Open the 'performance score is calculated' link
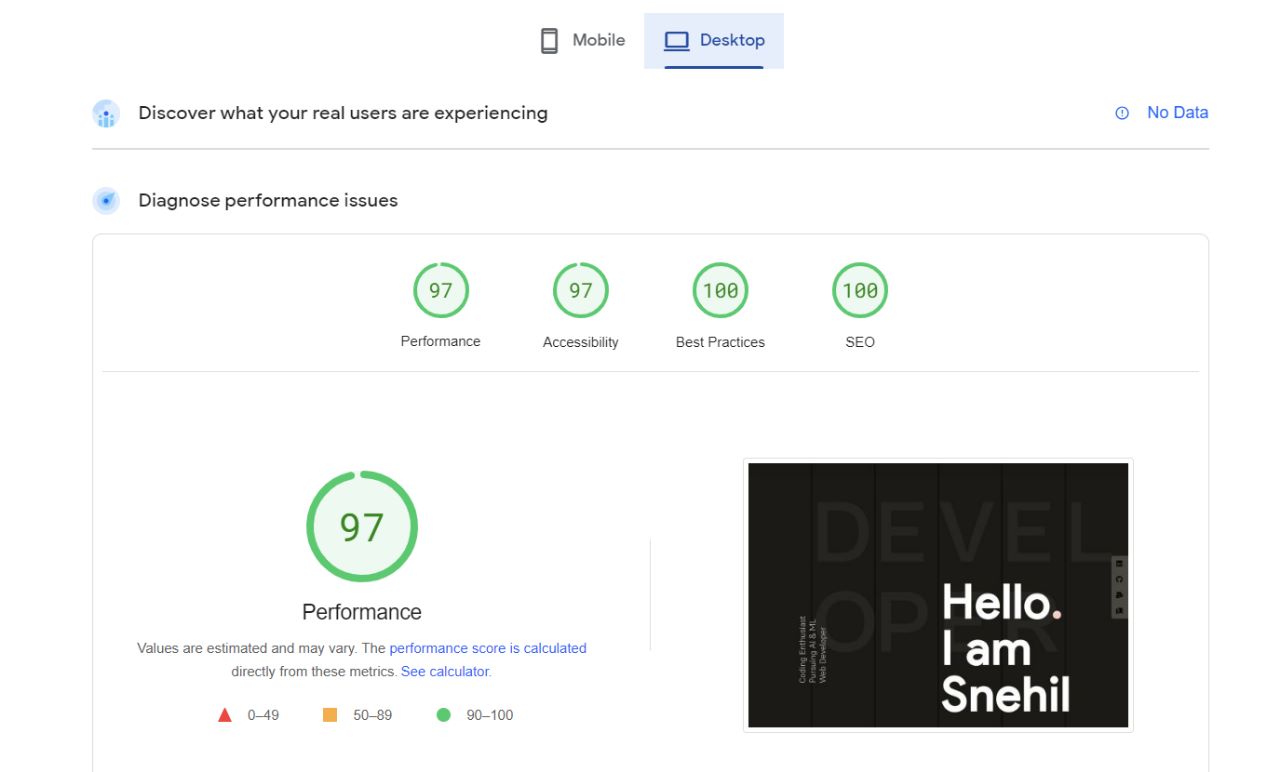Viewport: 1280px width, 772px height. click(488, 648)
